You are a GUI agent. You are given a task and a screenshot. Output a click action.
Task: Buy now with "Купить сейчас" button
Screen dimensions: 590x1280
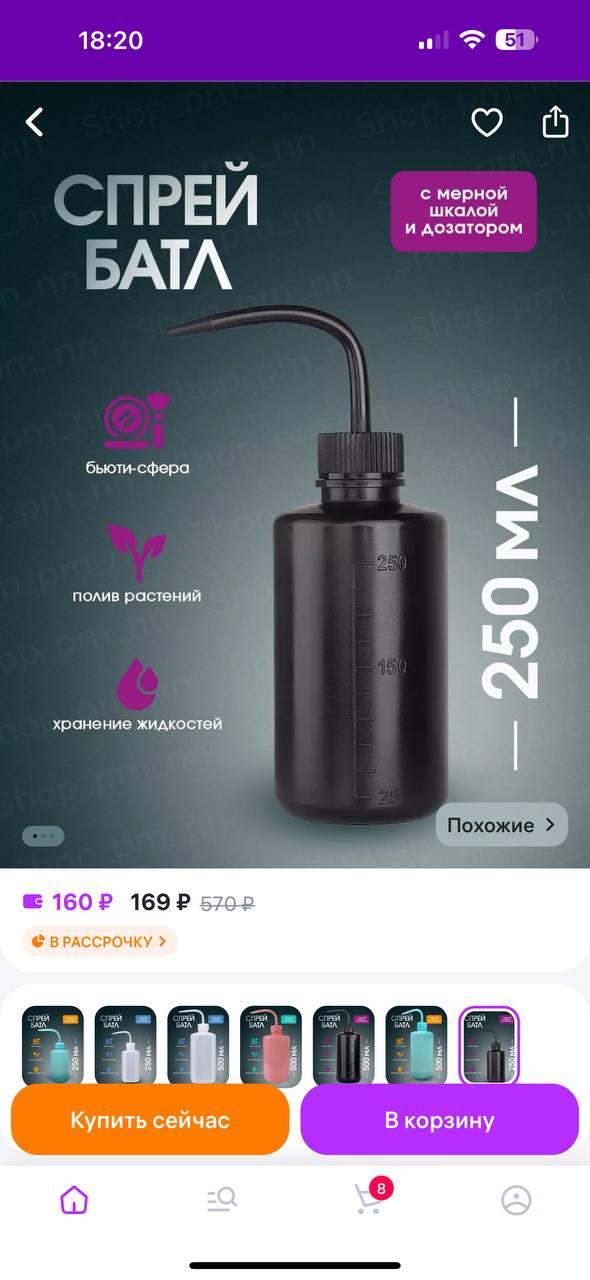click(x=150, y=1120)
